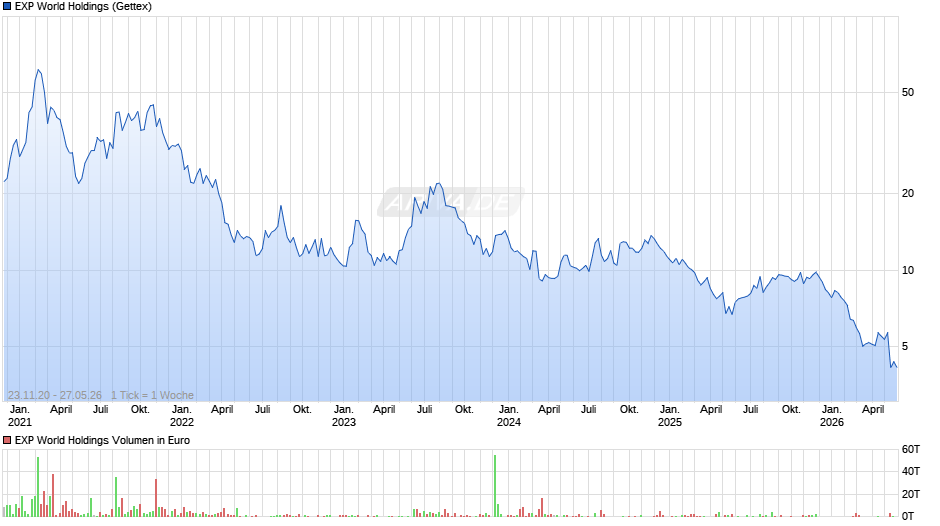Image resolution: width=940 pixels, height=526 pixels.
Task: Click the 'Jan. 2023' time axis label
Action: (344, 416)
